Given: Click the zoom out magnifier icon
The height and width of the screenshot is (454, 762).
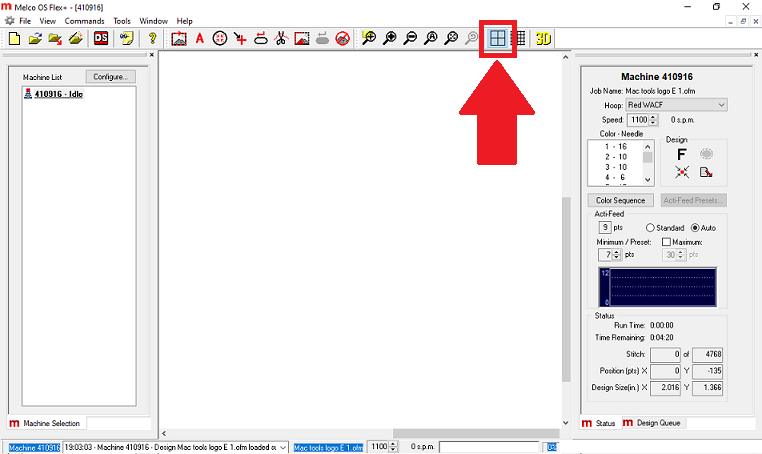Looking at the screenshot, I should [x=411, y=38].
